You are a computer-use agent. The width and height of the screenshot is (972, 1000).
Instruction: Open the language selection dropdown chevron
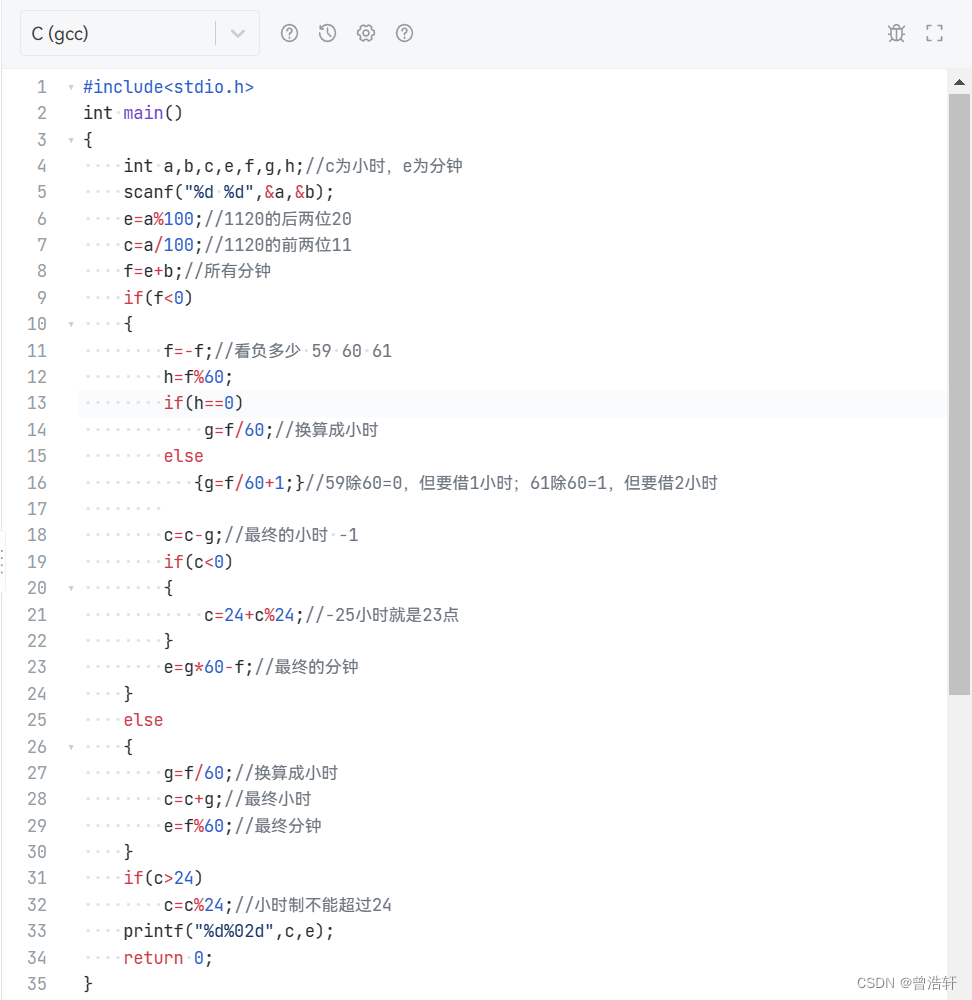tap(238, 33)
